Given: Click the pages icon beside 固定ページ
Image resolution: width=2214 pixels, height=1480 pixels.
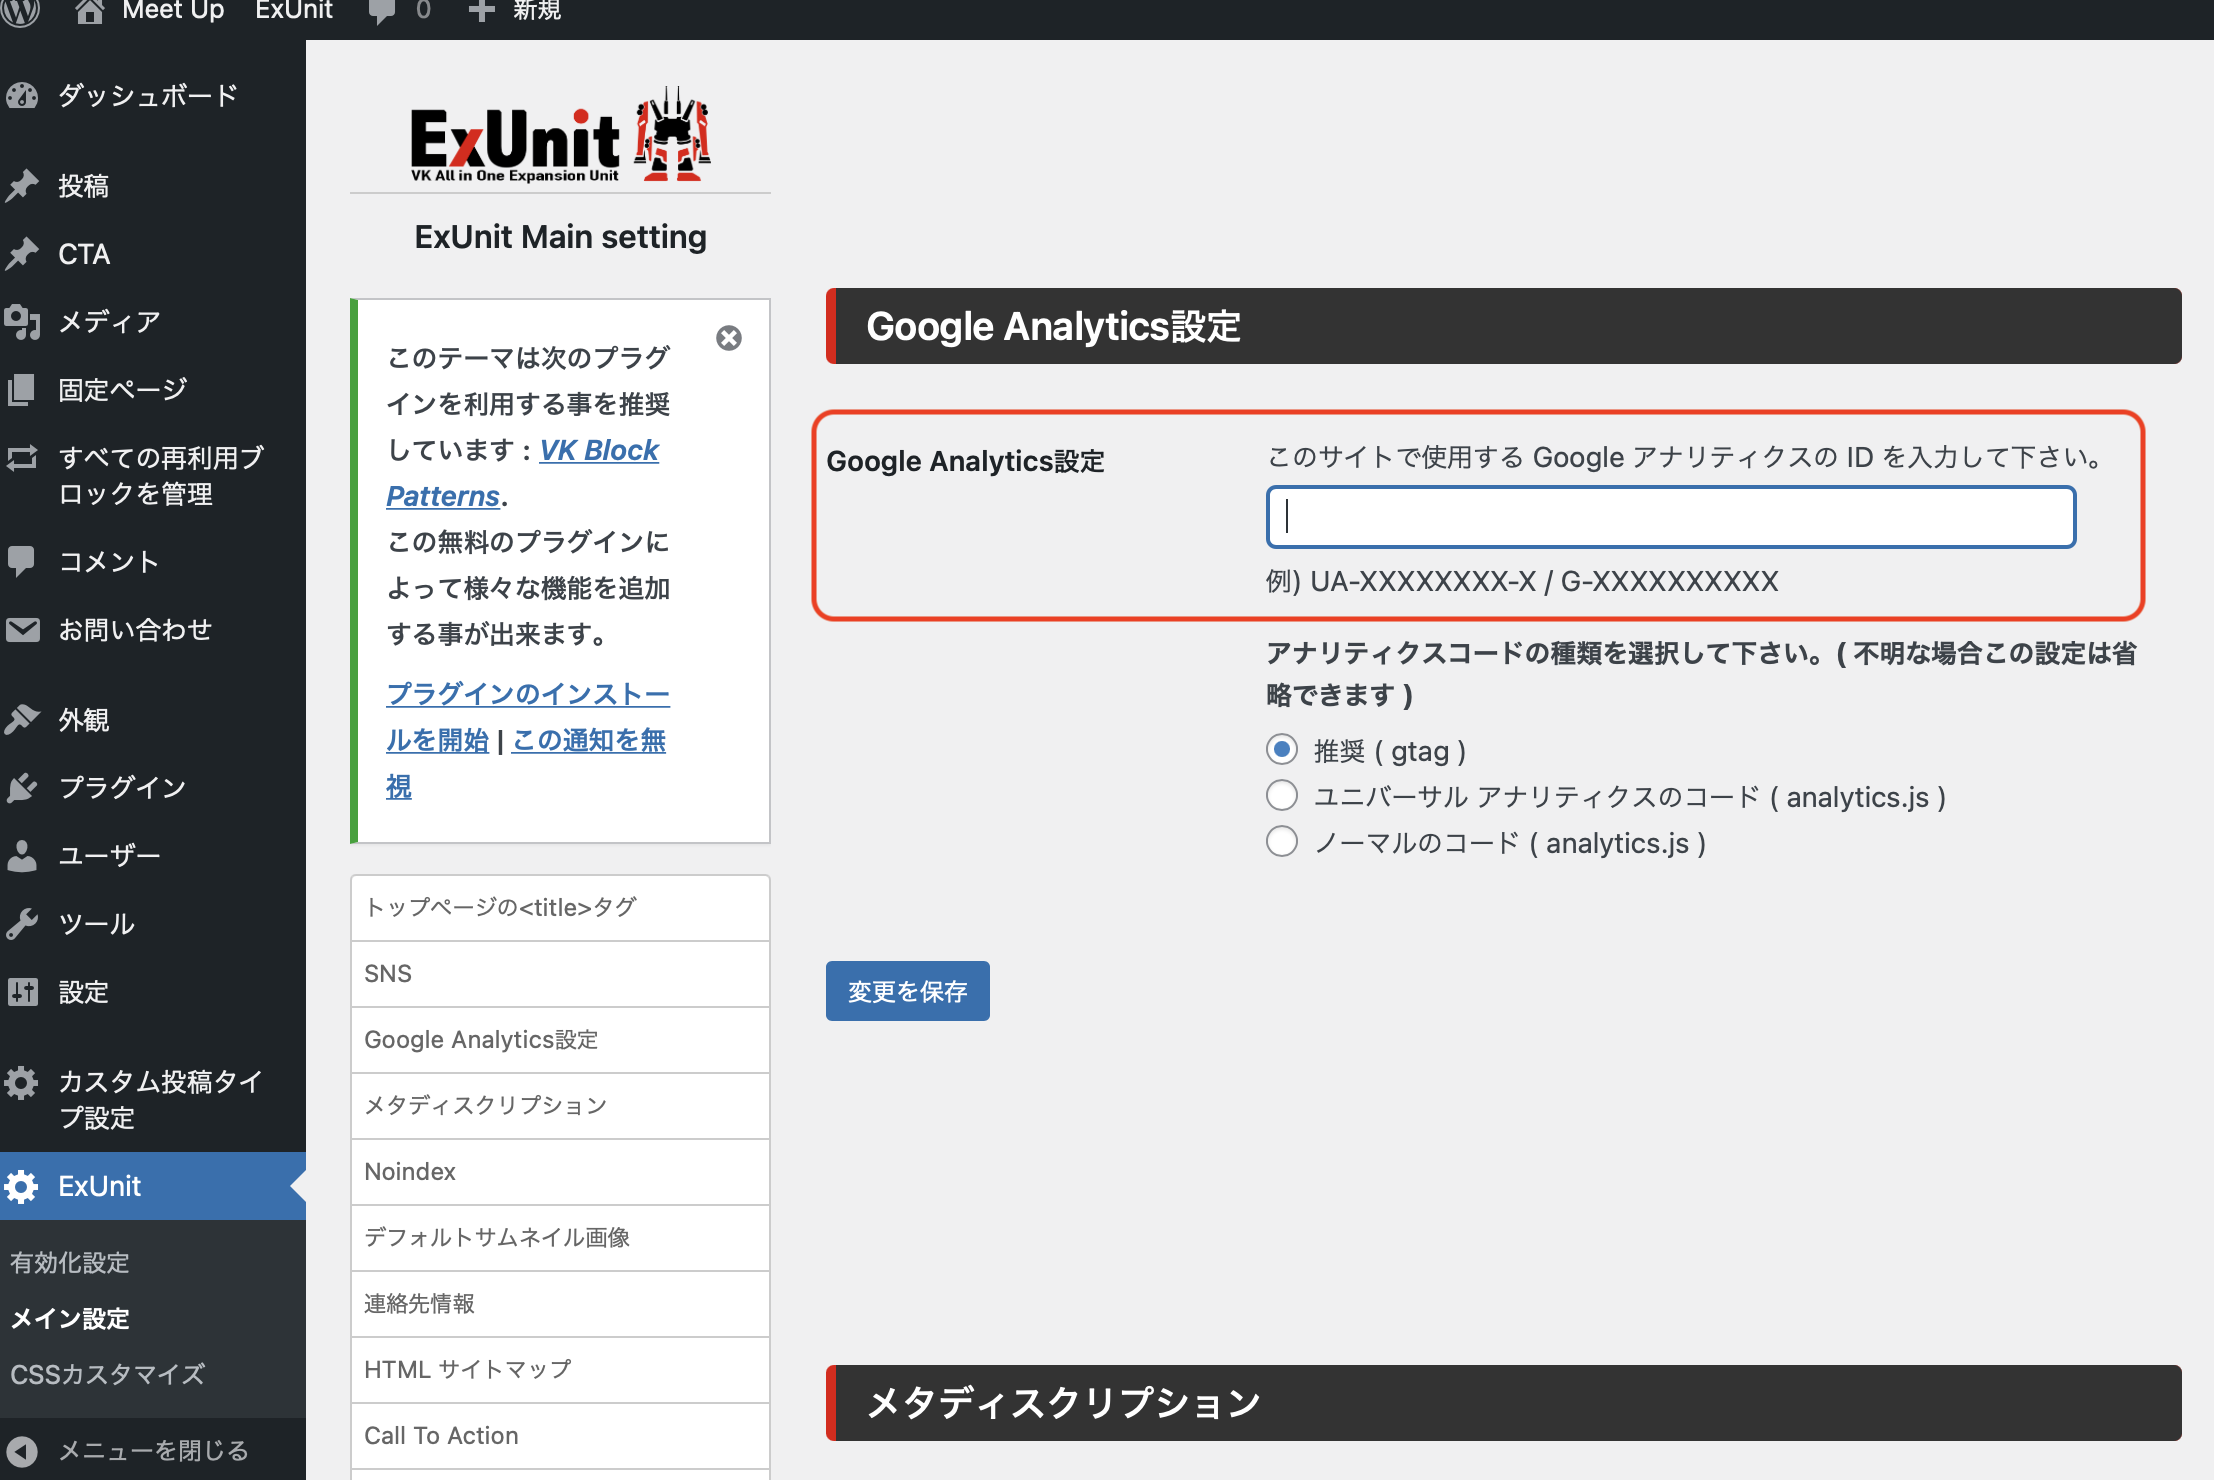Looking at the screenshot, I should [x=22, y=390].
